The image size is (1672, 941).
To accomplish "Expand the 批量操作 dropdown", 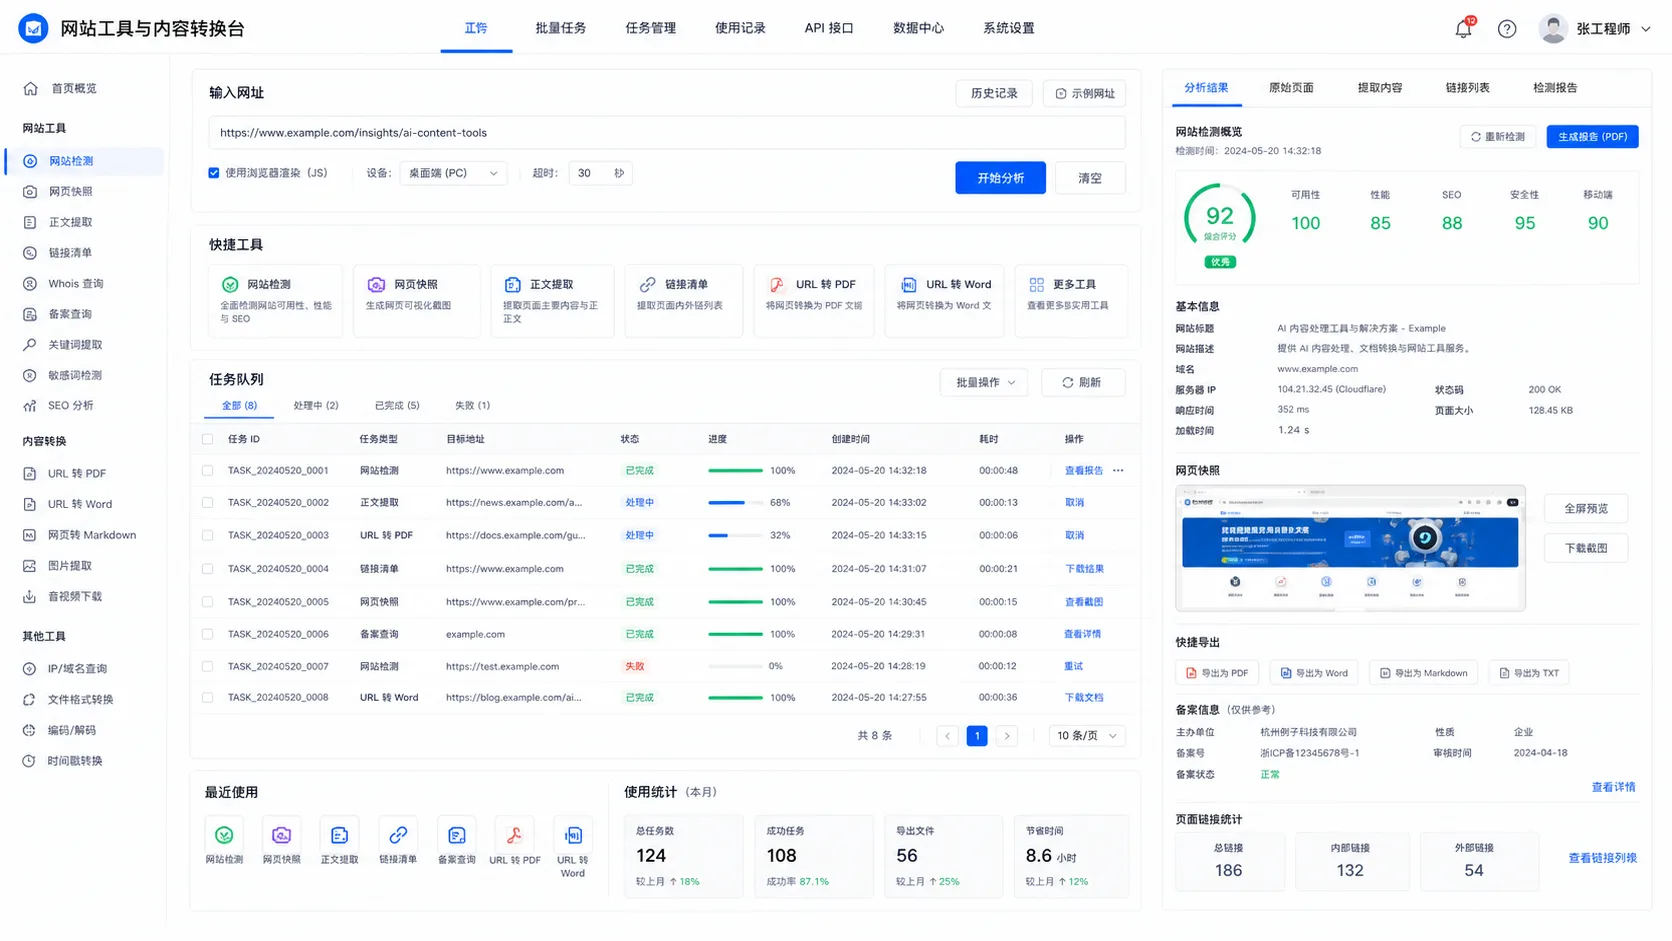I will (x=984, y=383).
